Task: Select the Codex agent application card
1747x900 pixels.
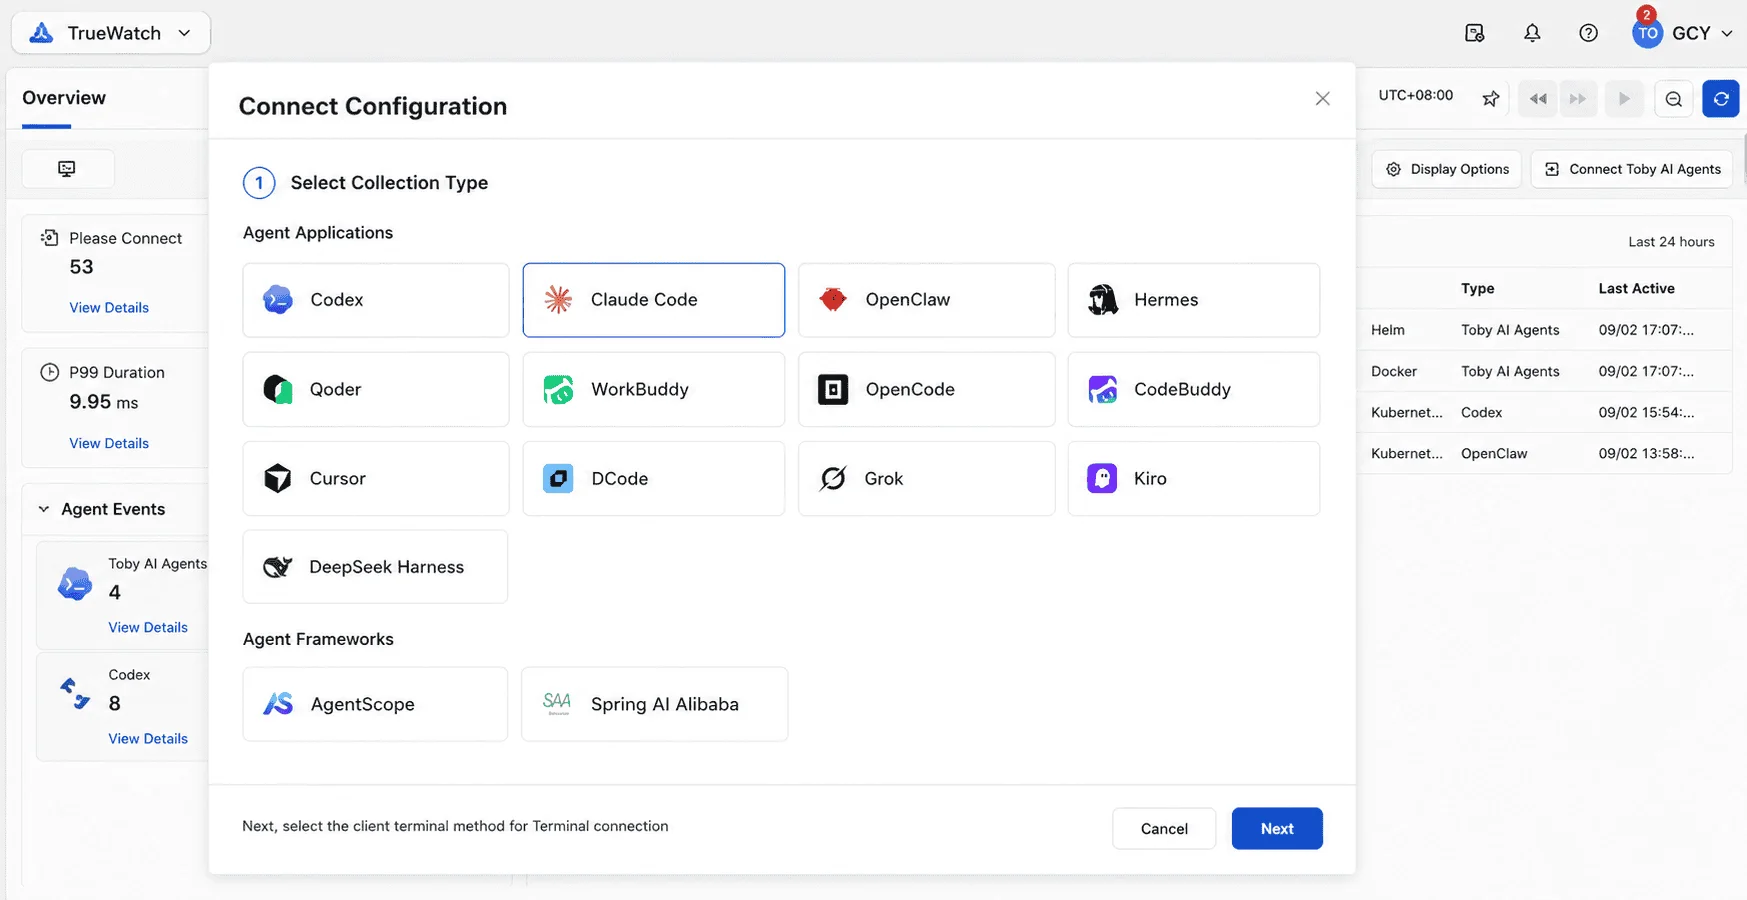Action: pos(376,300)
